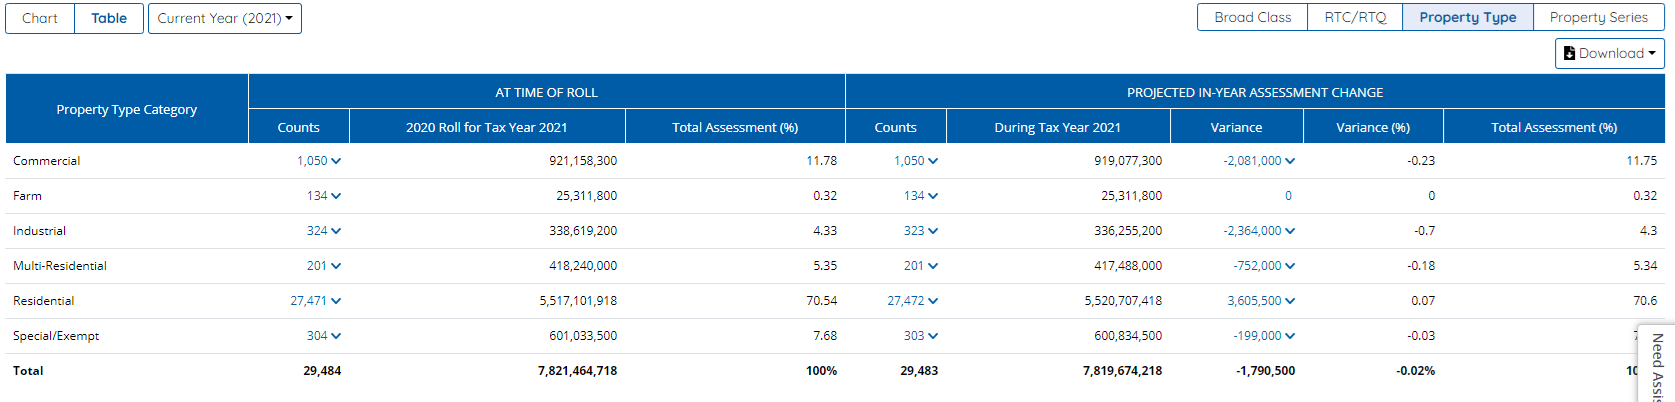Open the Download dropdown menu

1610,53
